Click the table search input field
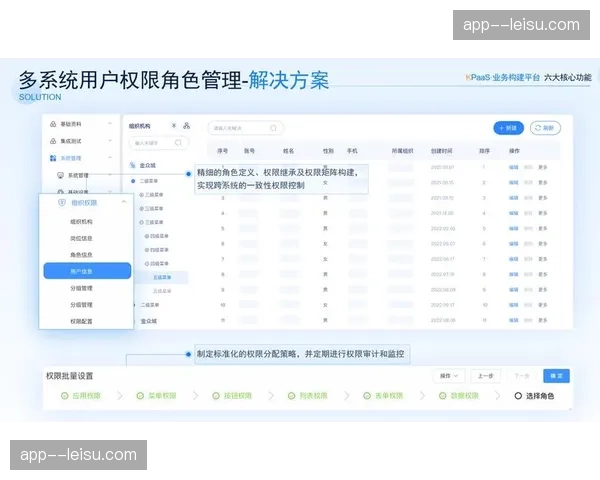Viewport: 600px width, 480px height. 245,128
